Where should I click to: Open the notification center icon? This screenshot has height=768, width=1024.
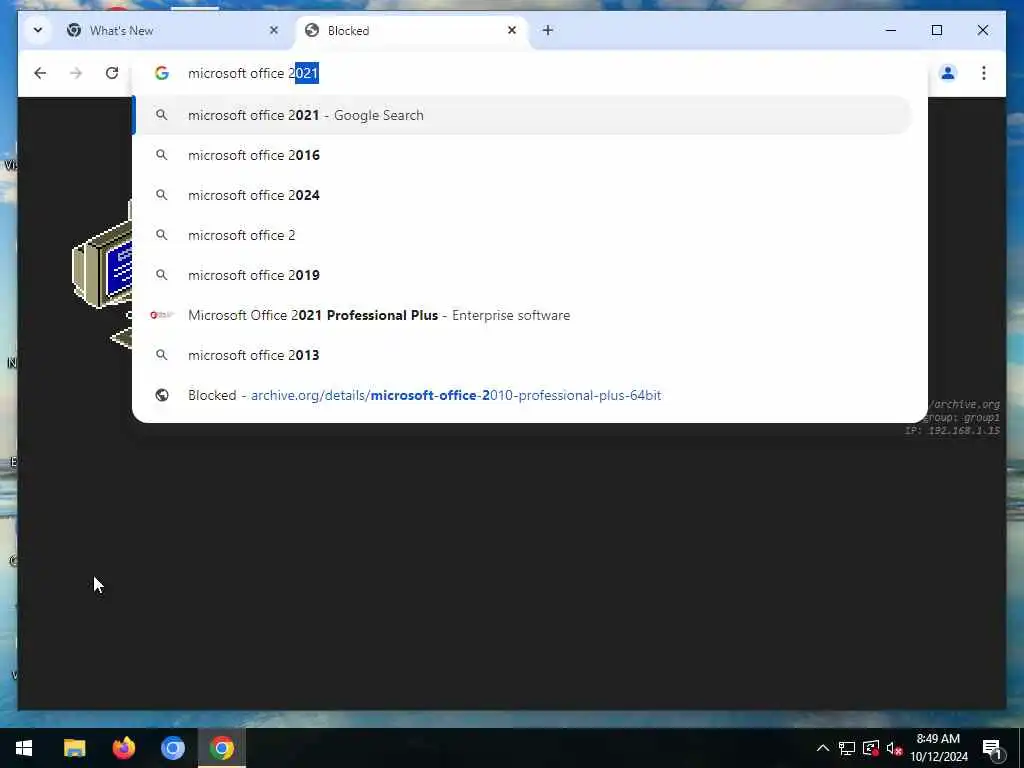click(x=993, y=749)
